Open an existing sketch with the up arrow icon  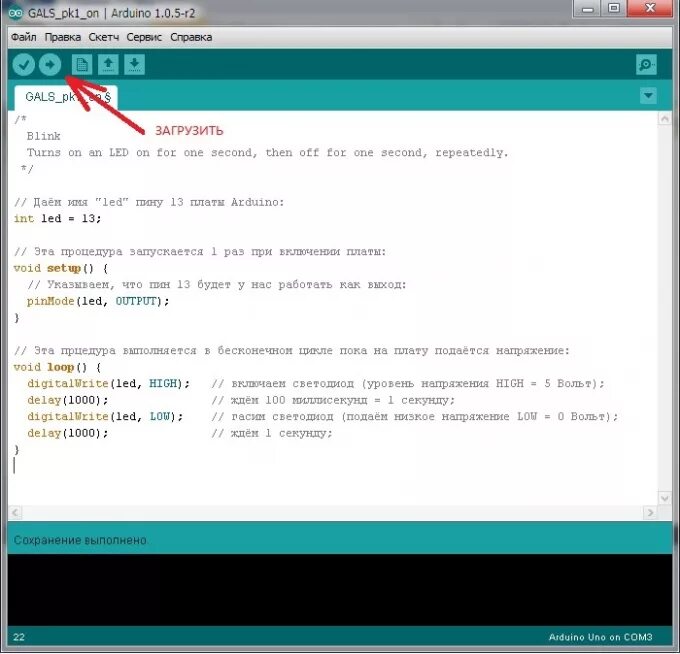point(108,65)
